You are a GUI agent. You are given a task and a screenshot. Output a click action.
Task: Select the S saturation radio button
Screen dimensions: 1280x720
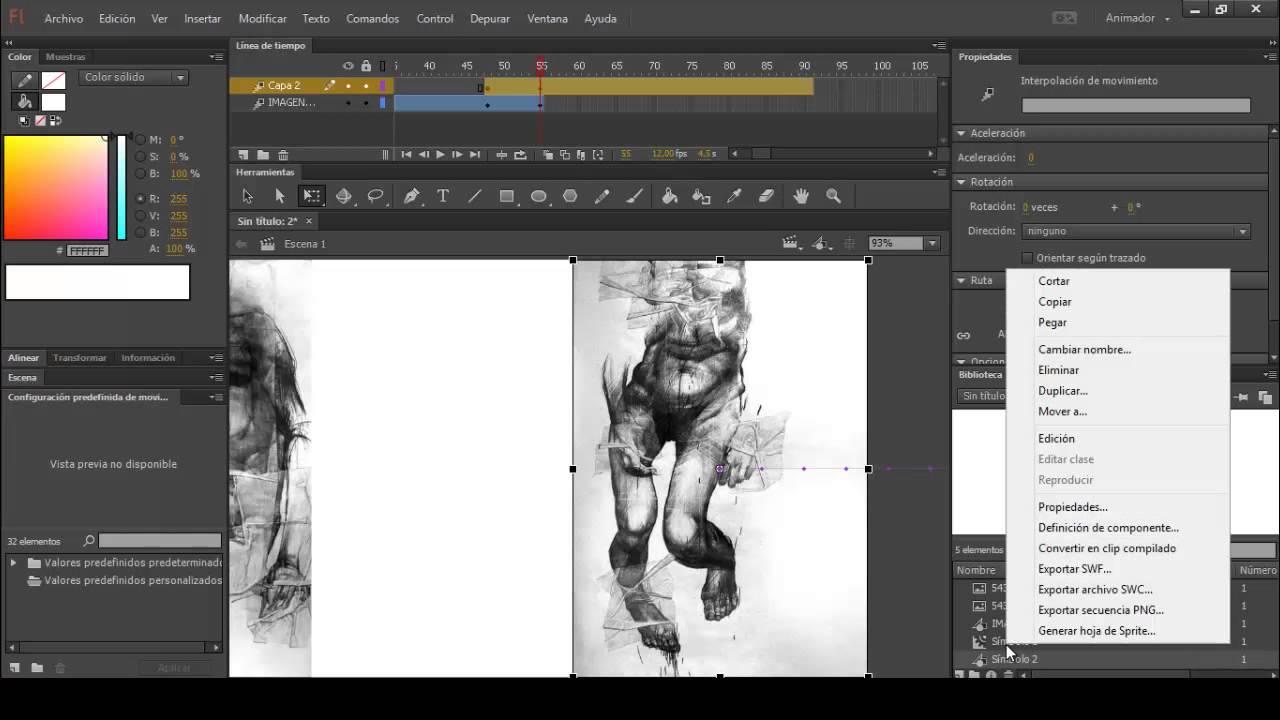coord(140,157)
